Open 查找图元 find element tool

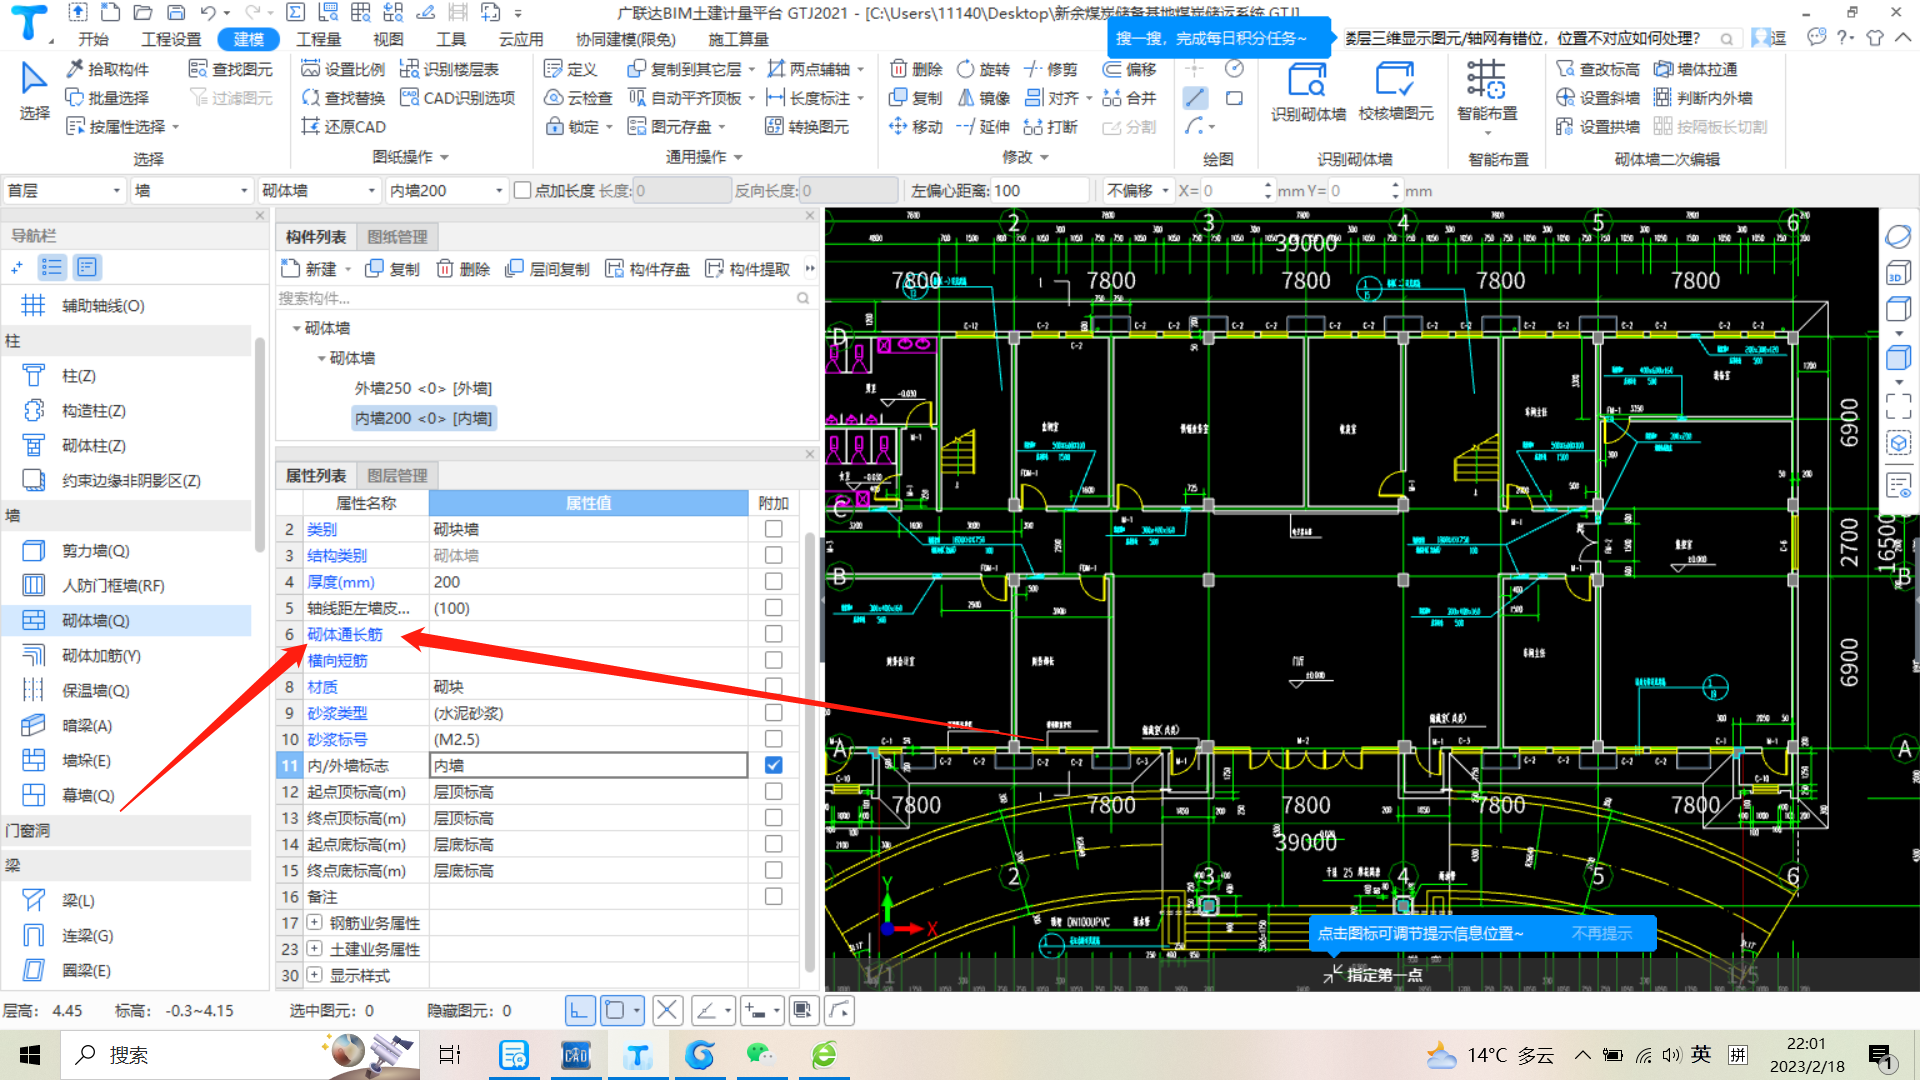(x=231, y=69)
